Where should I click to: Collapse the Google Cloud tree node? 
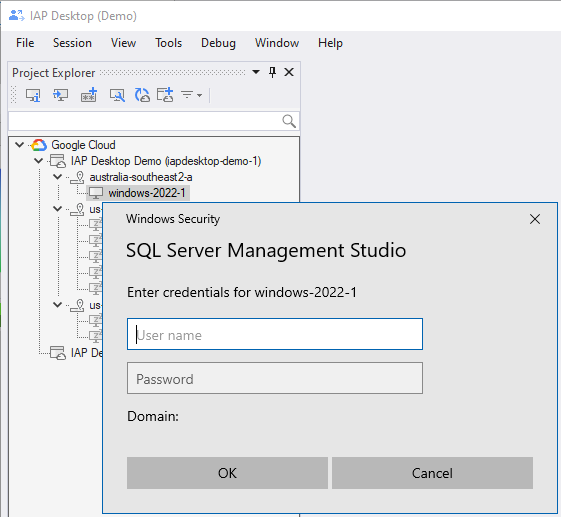(x=20, y=145)
